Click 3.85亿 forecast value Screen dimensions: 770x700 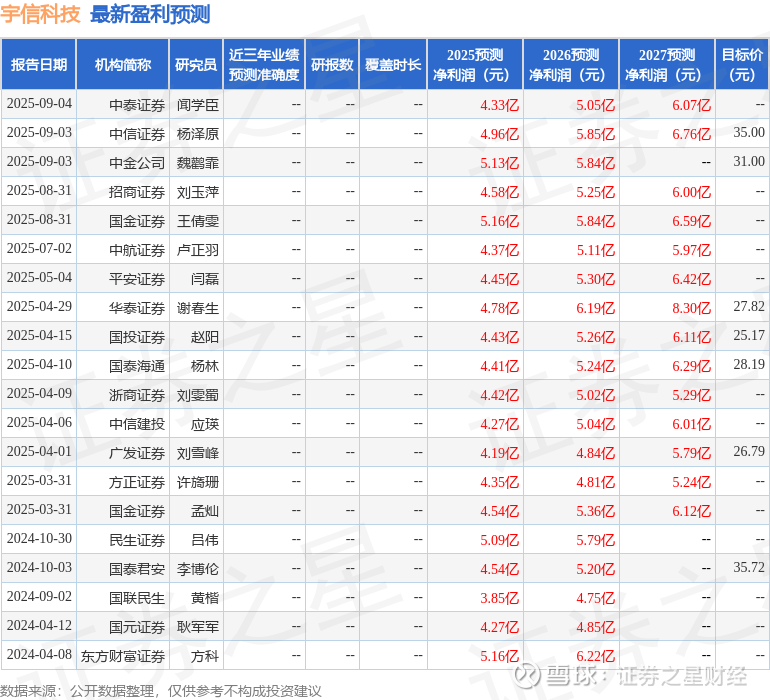499,598
